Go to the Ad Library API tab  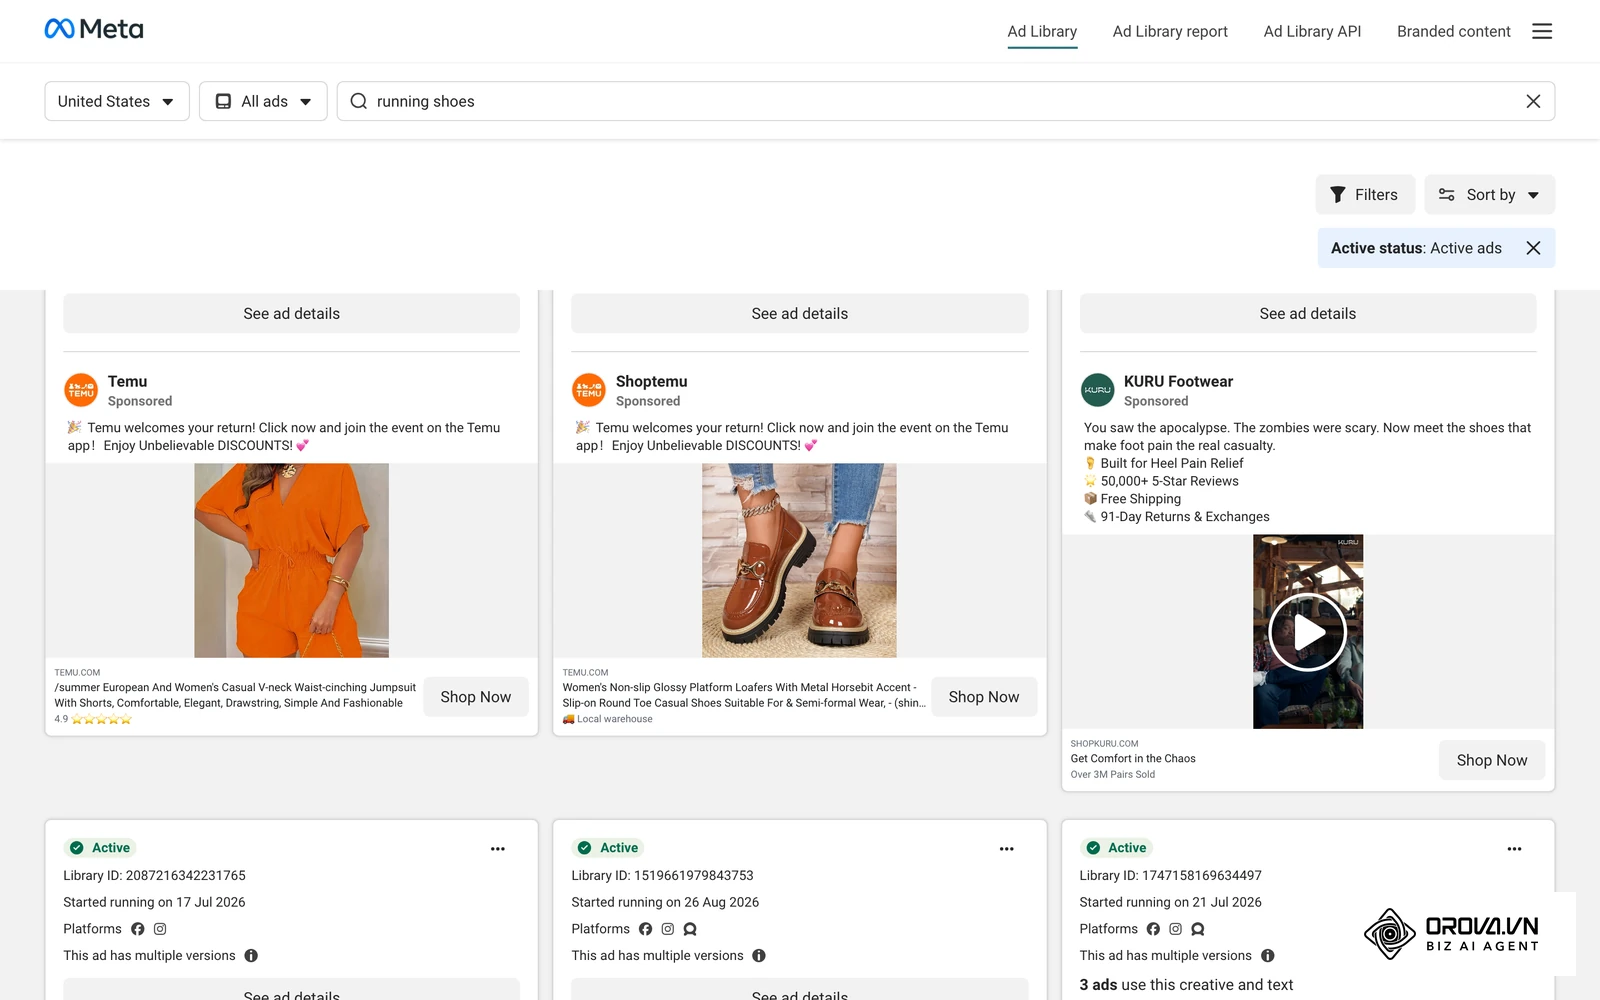pyautogui.click(x=1312, y=31)
